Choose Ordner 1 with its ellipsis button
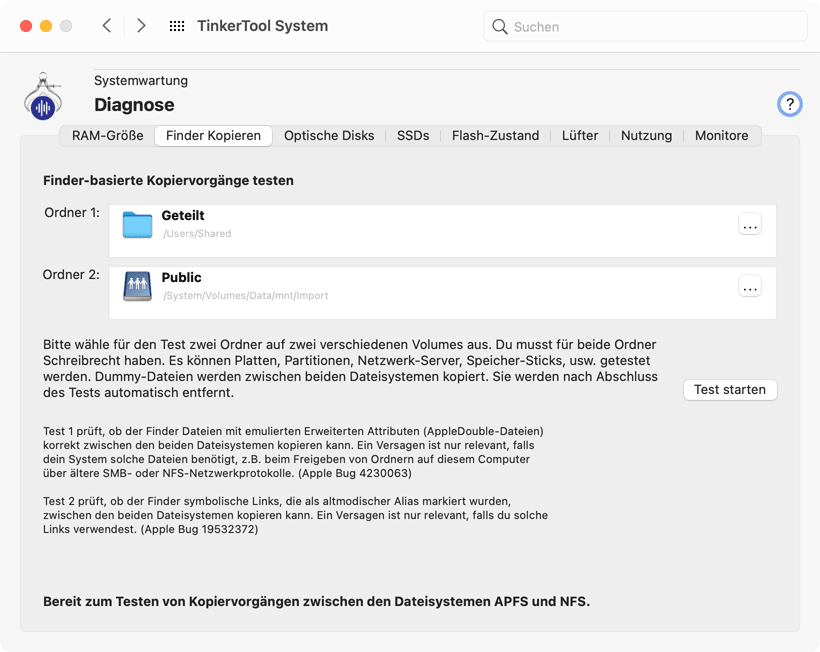 pyautogui.click(x=750, y=225)
